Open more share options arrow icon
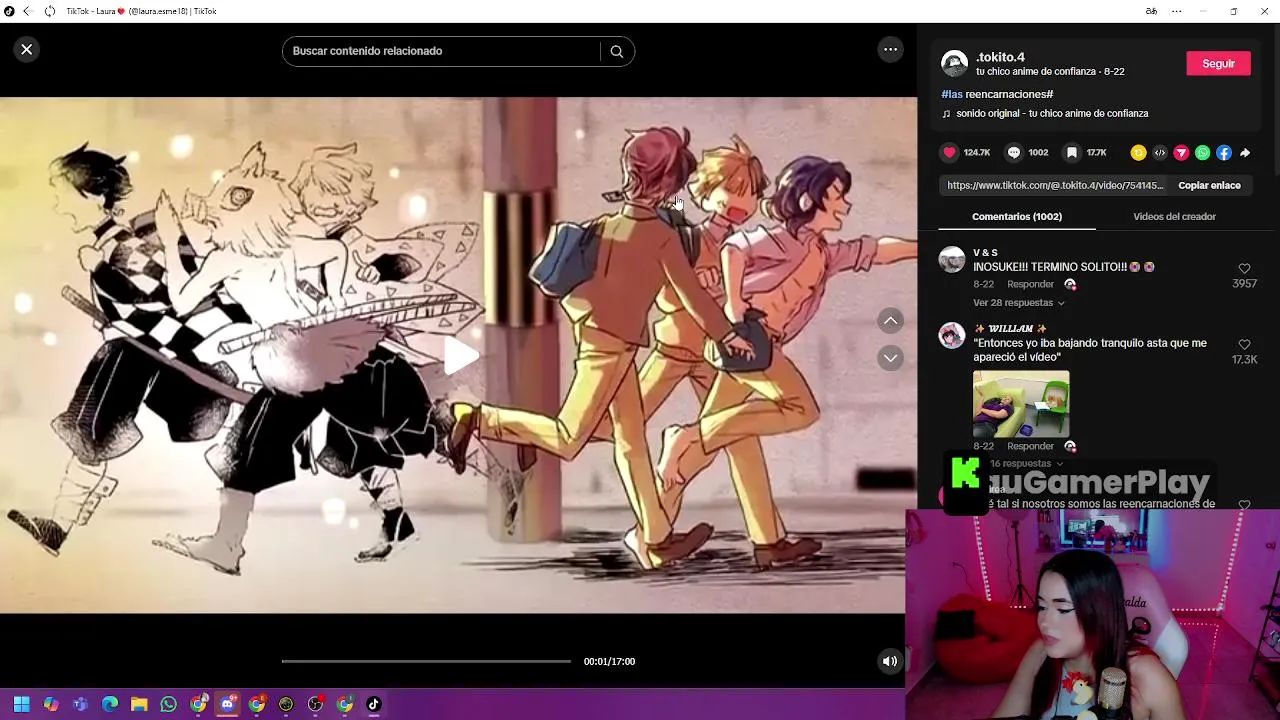 coord(1245,153)
